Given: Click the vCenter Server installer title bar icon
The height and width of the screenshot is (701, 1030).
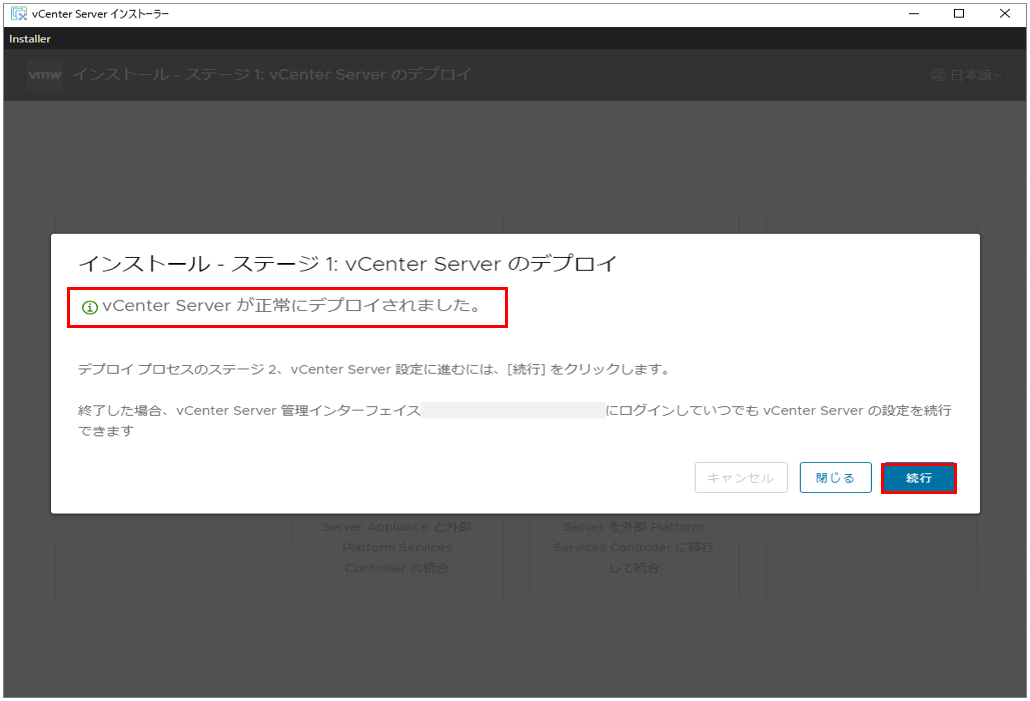Looking at the screenshot, I should (19, 13).
